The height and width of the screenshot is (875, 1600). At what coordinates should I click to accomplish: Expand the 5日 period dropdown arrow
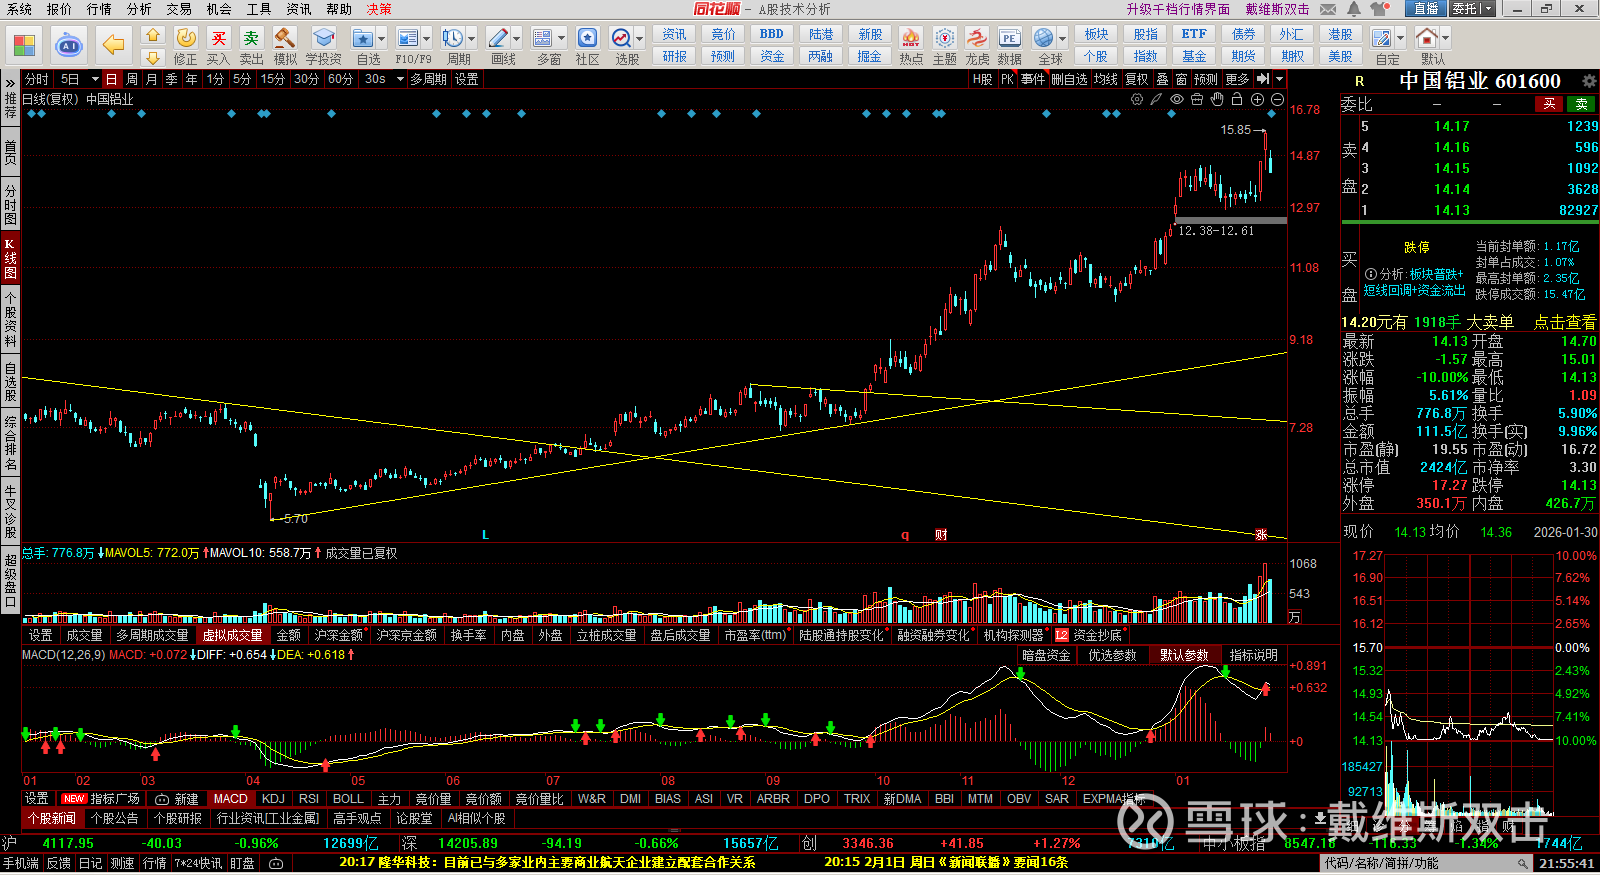(95, 79)
